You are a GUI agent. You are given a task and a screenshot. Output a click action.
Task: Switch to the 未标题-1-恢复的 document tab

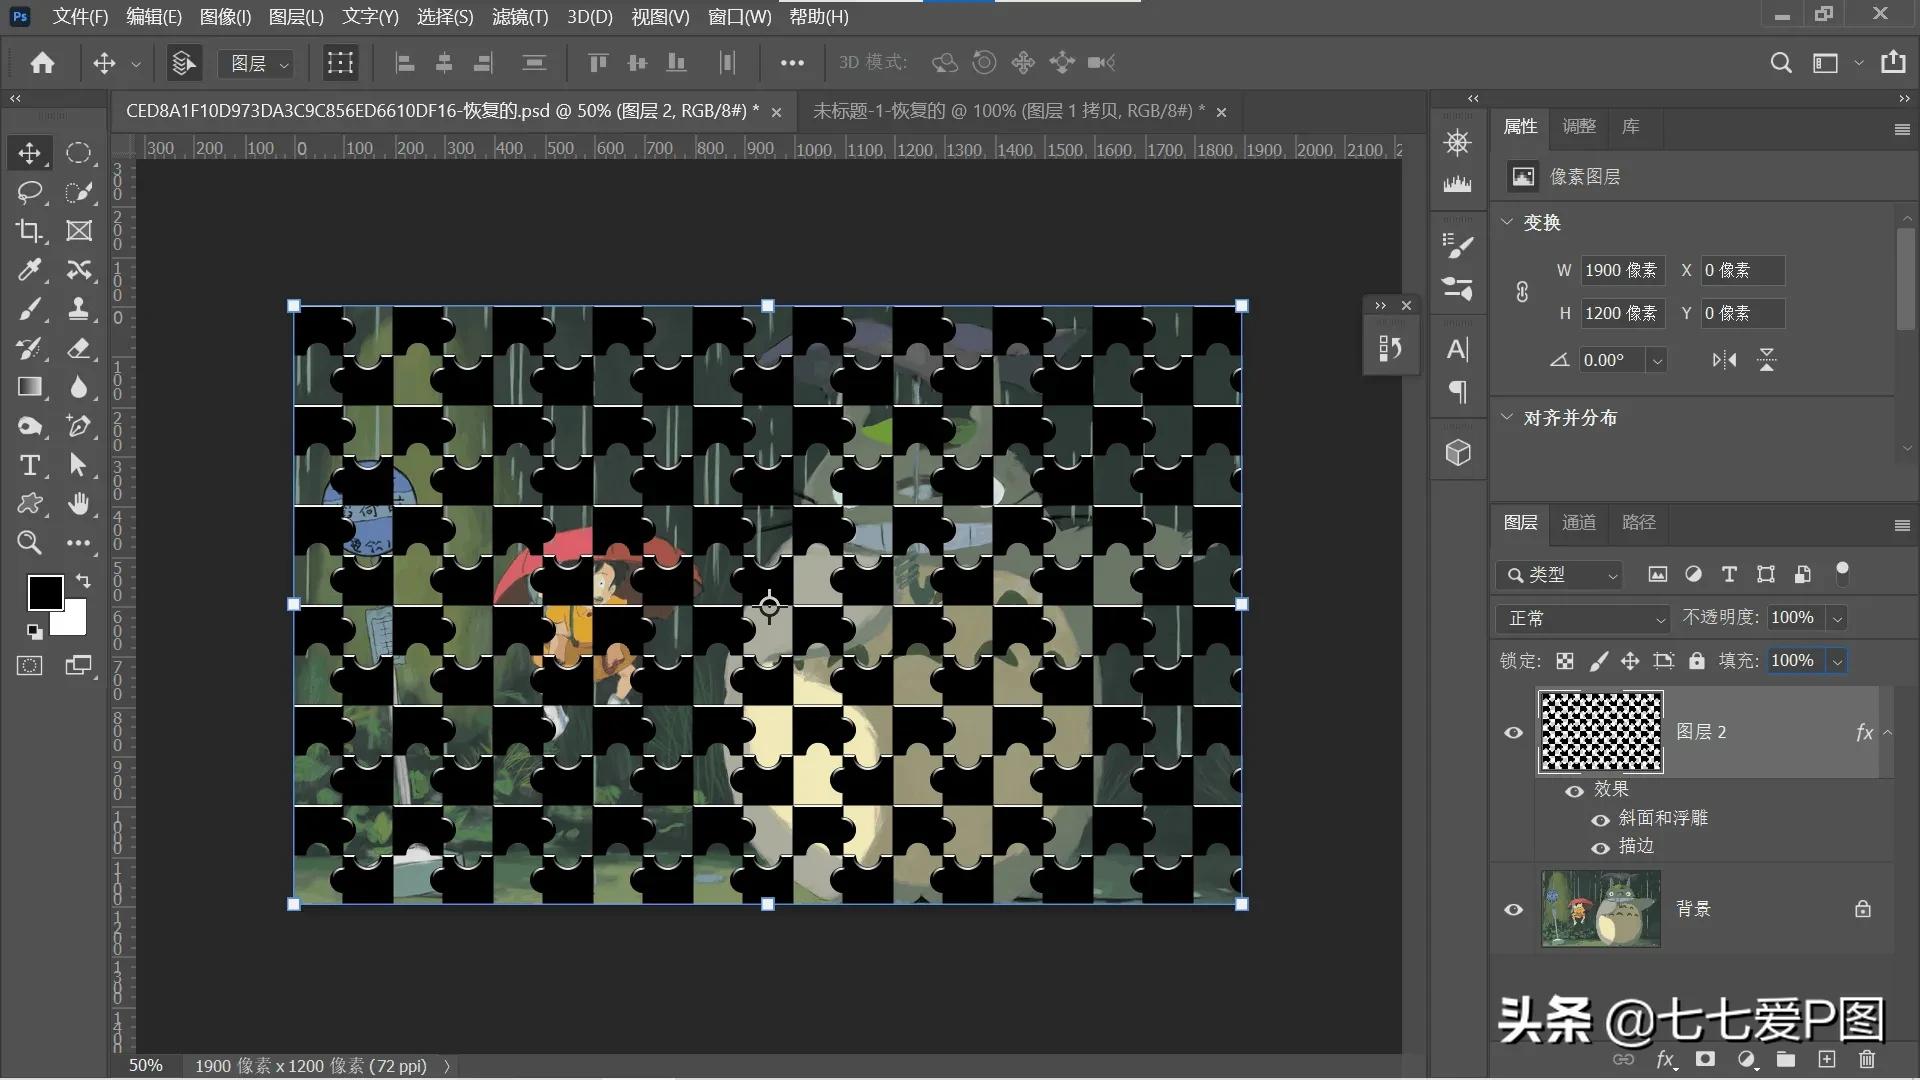(1008, 111)
